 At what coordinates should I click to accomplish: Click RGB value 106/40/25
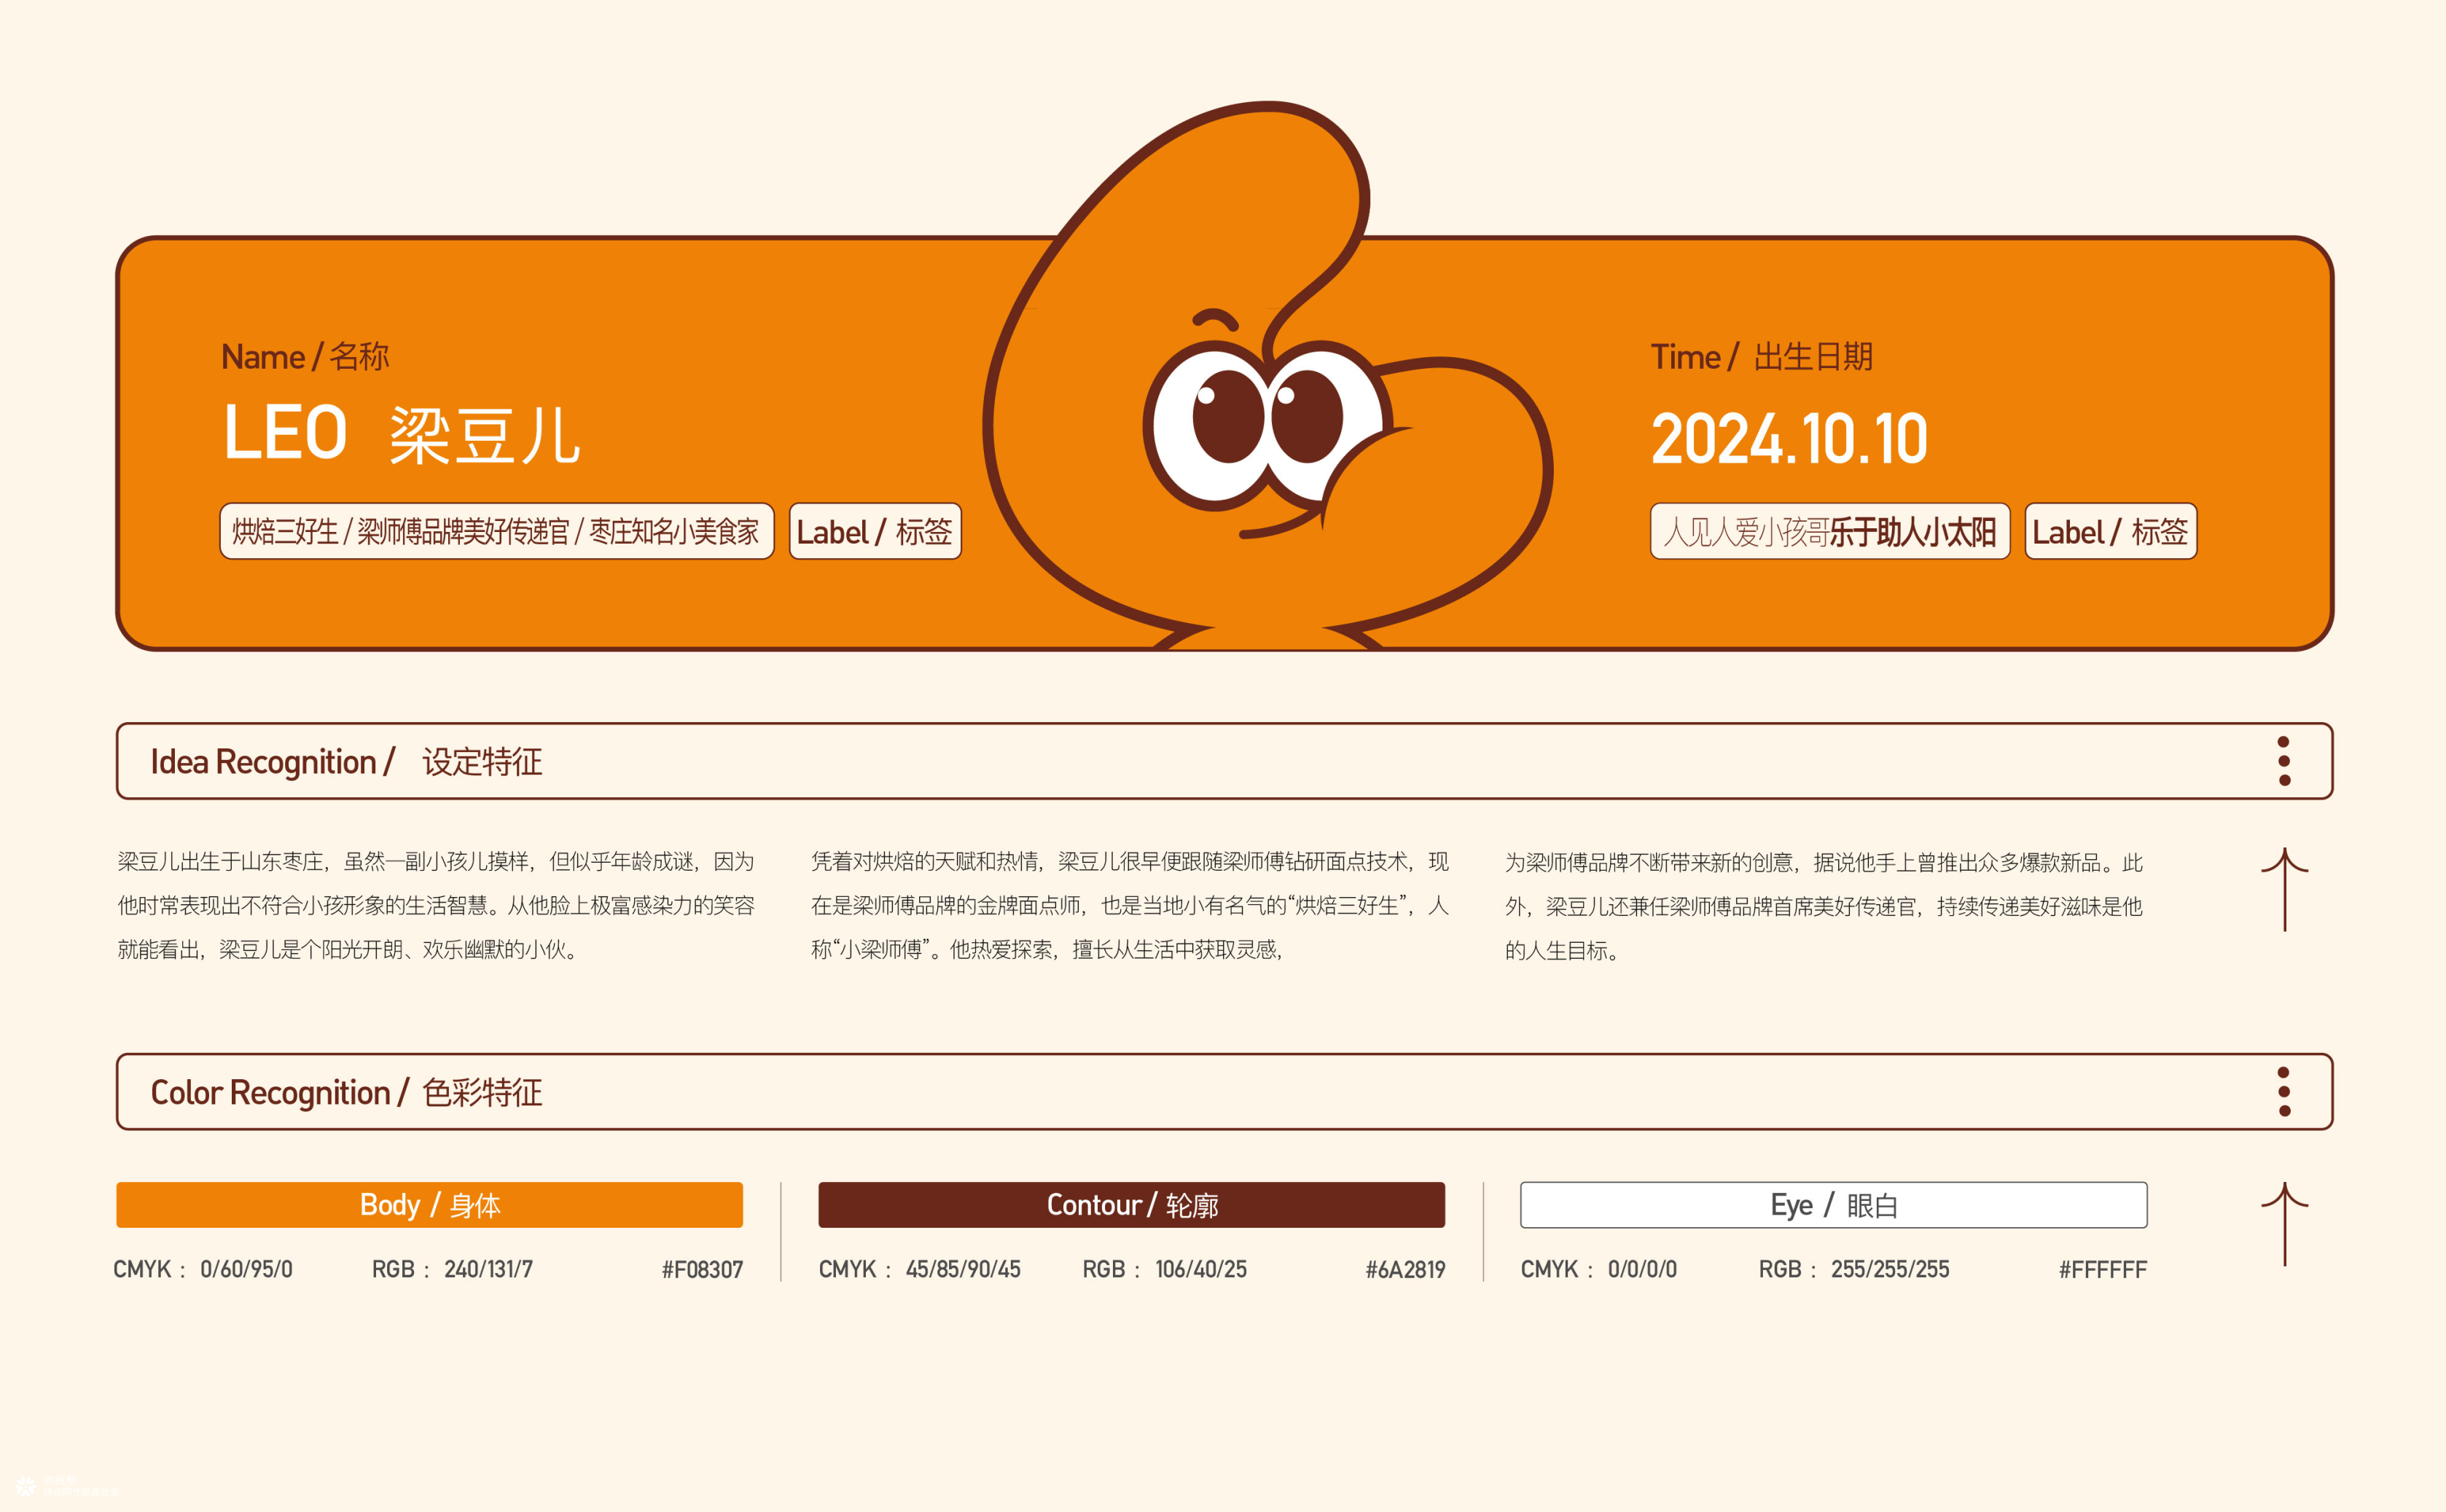(1200, 1269)
